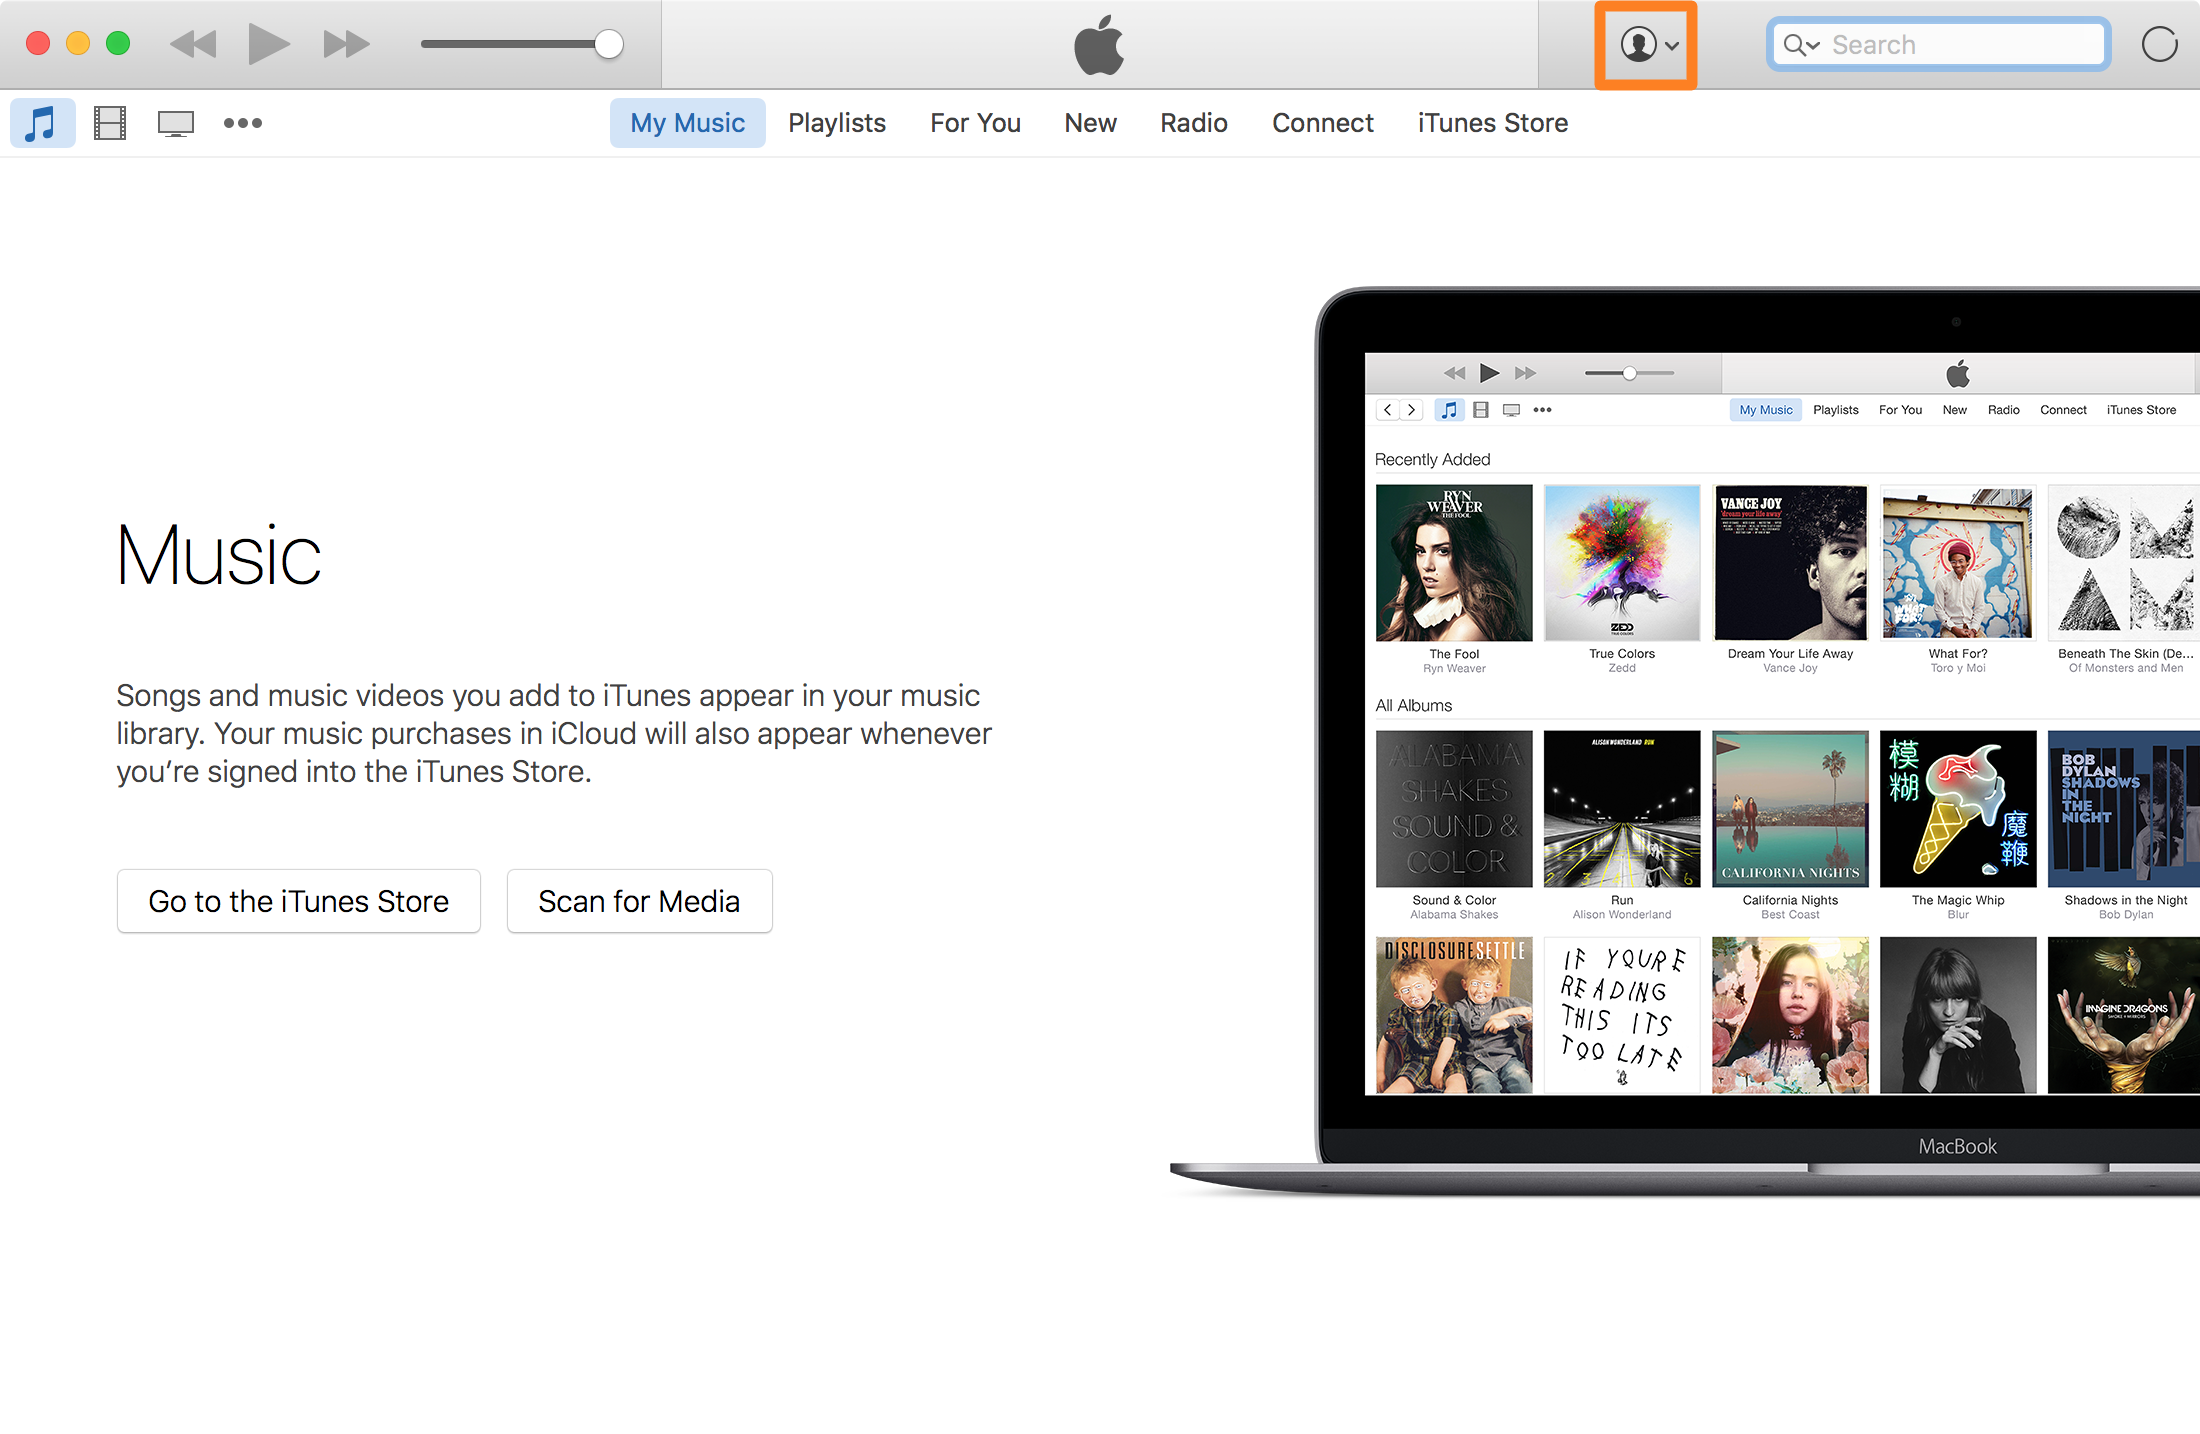Open the For You tab

tap(975, 123)
